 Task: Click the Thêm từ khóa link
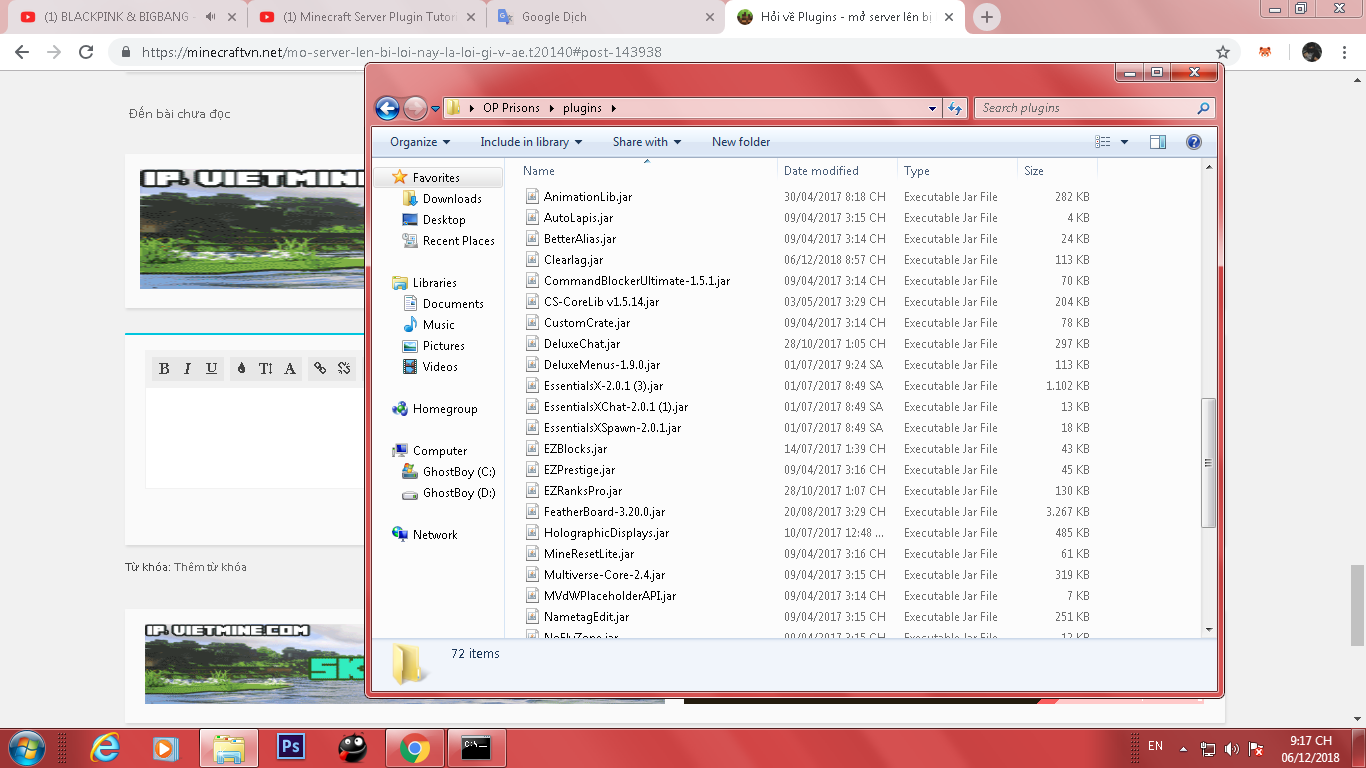coord(210,567)
